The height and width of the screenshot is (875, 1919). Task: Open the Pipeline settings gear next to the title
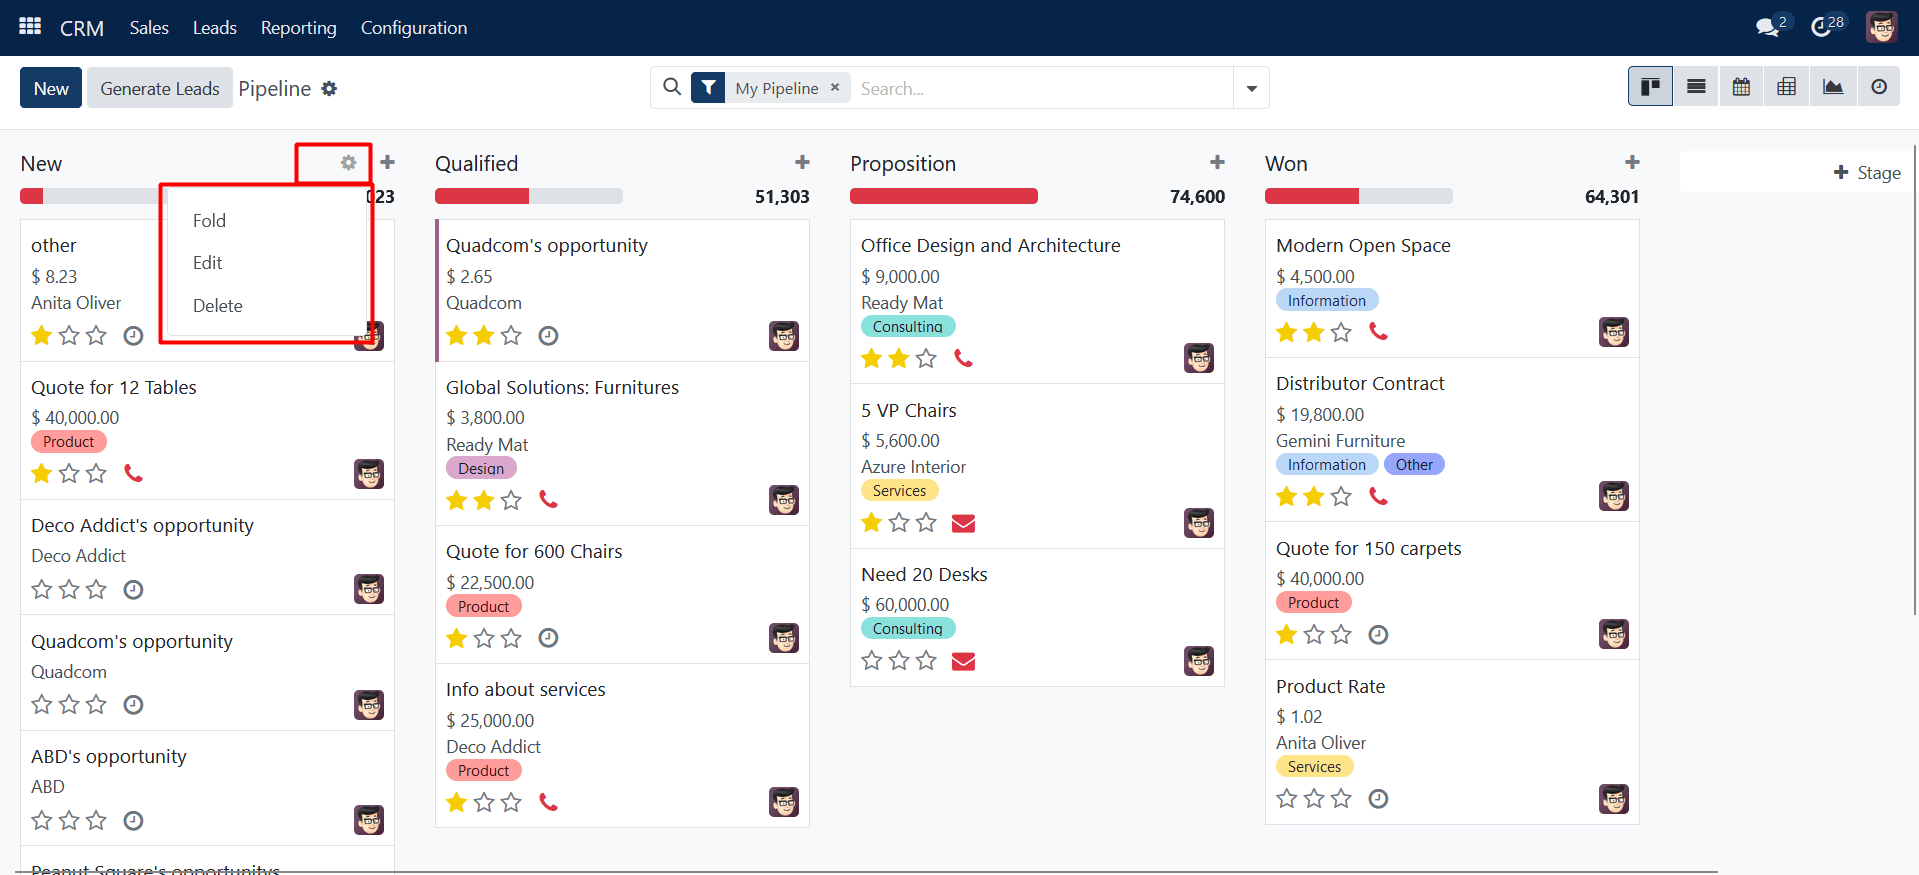point(329,89)
